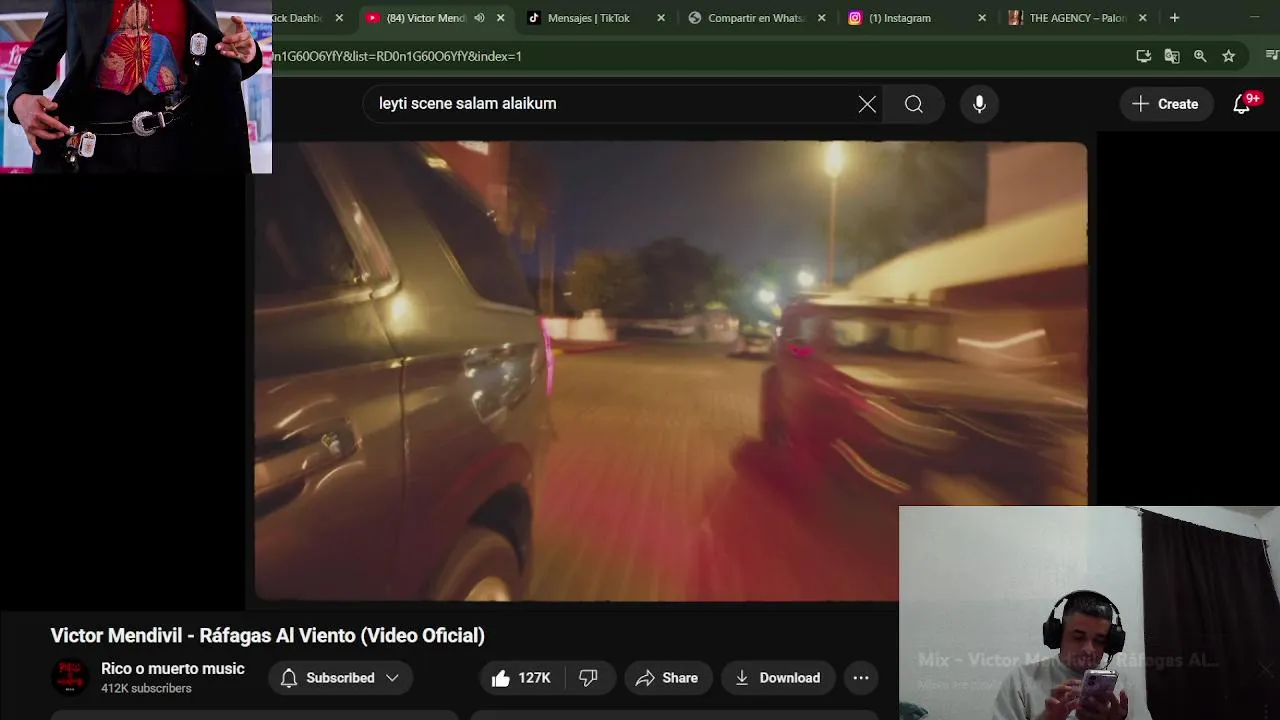This screenshot has width=1280, height=720.
Task: Open the media control icon in toolbar
Action: pos(1272,56)
